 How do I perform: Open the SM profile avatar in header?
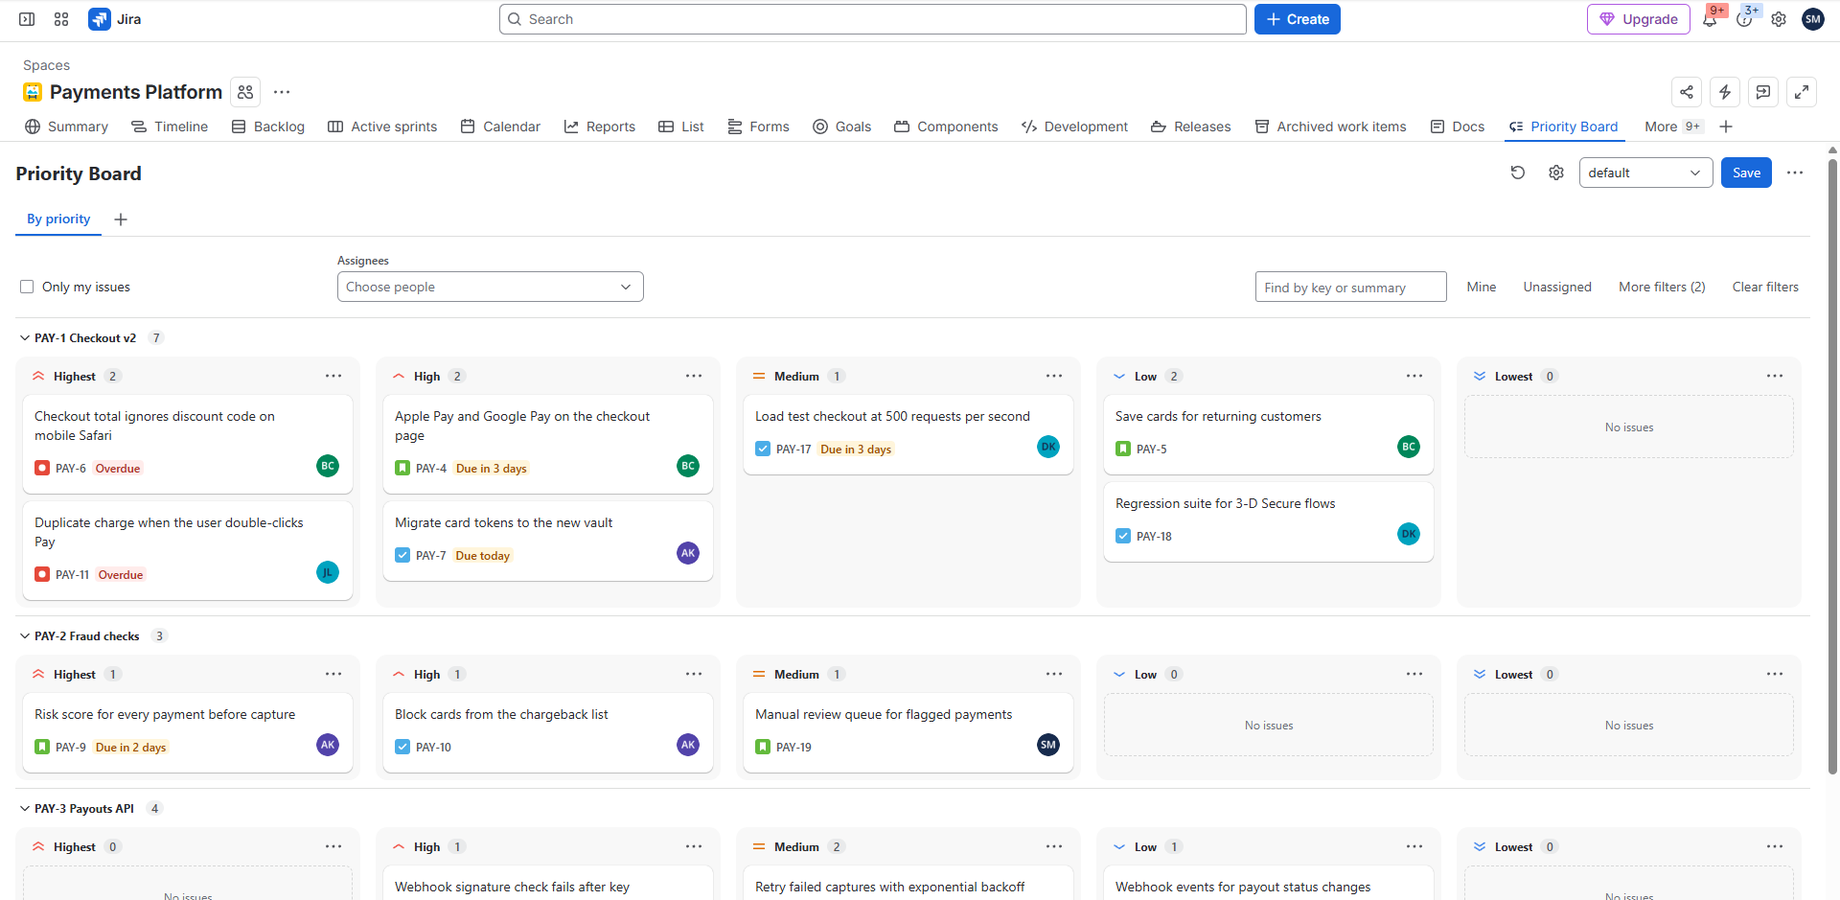[1813, 19]
